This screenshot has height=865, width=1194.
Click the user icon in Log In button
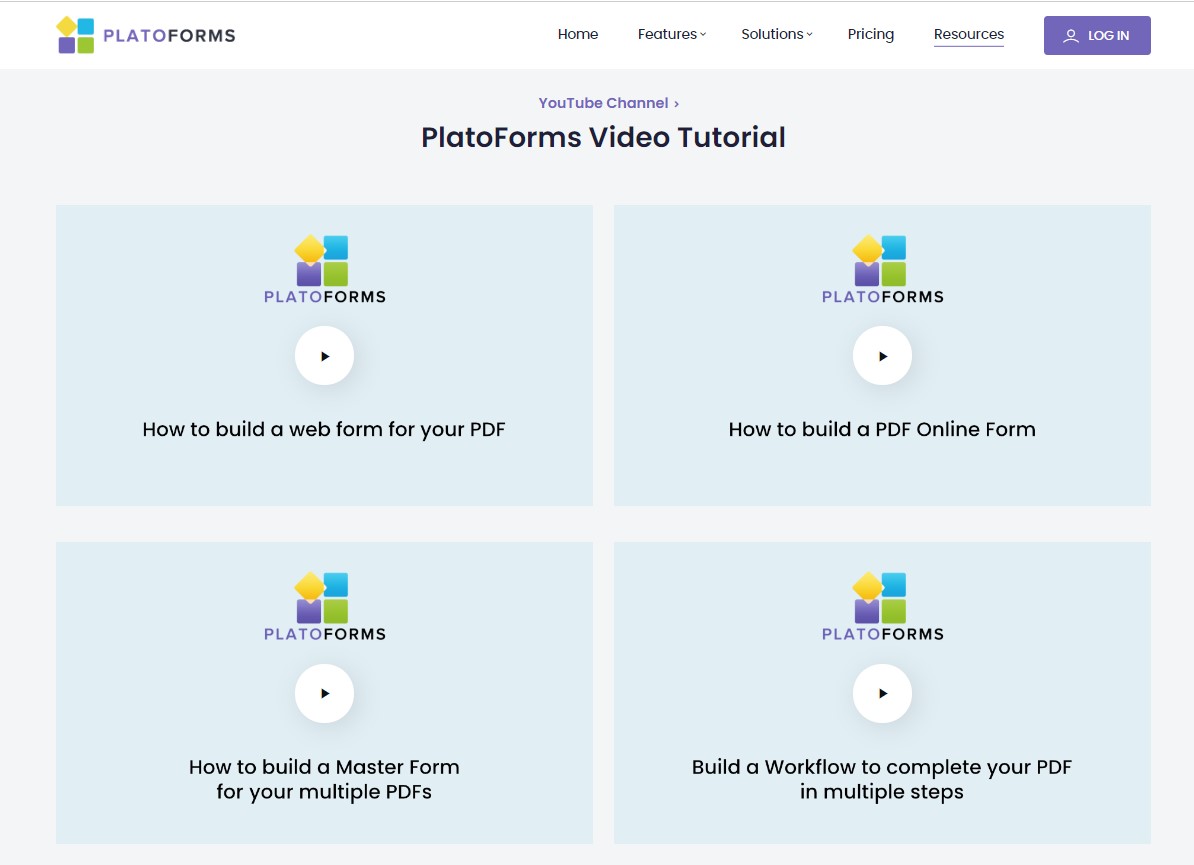point(1071,36)
